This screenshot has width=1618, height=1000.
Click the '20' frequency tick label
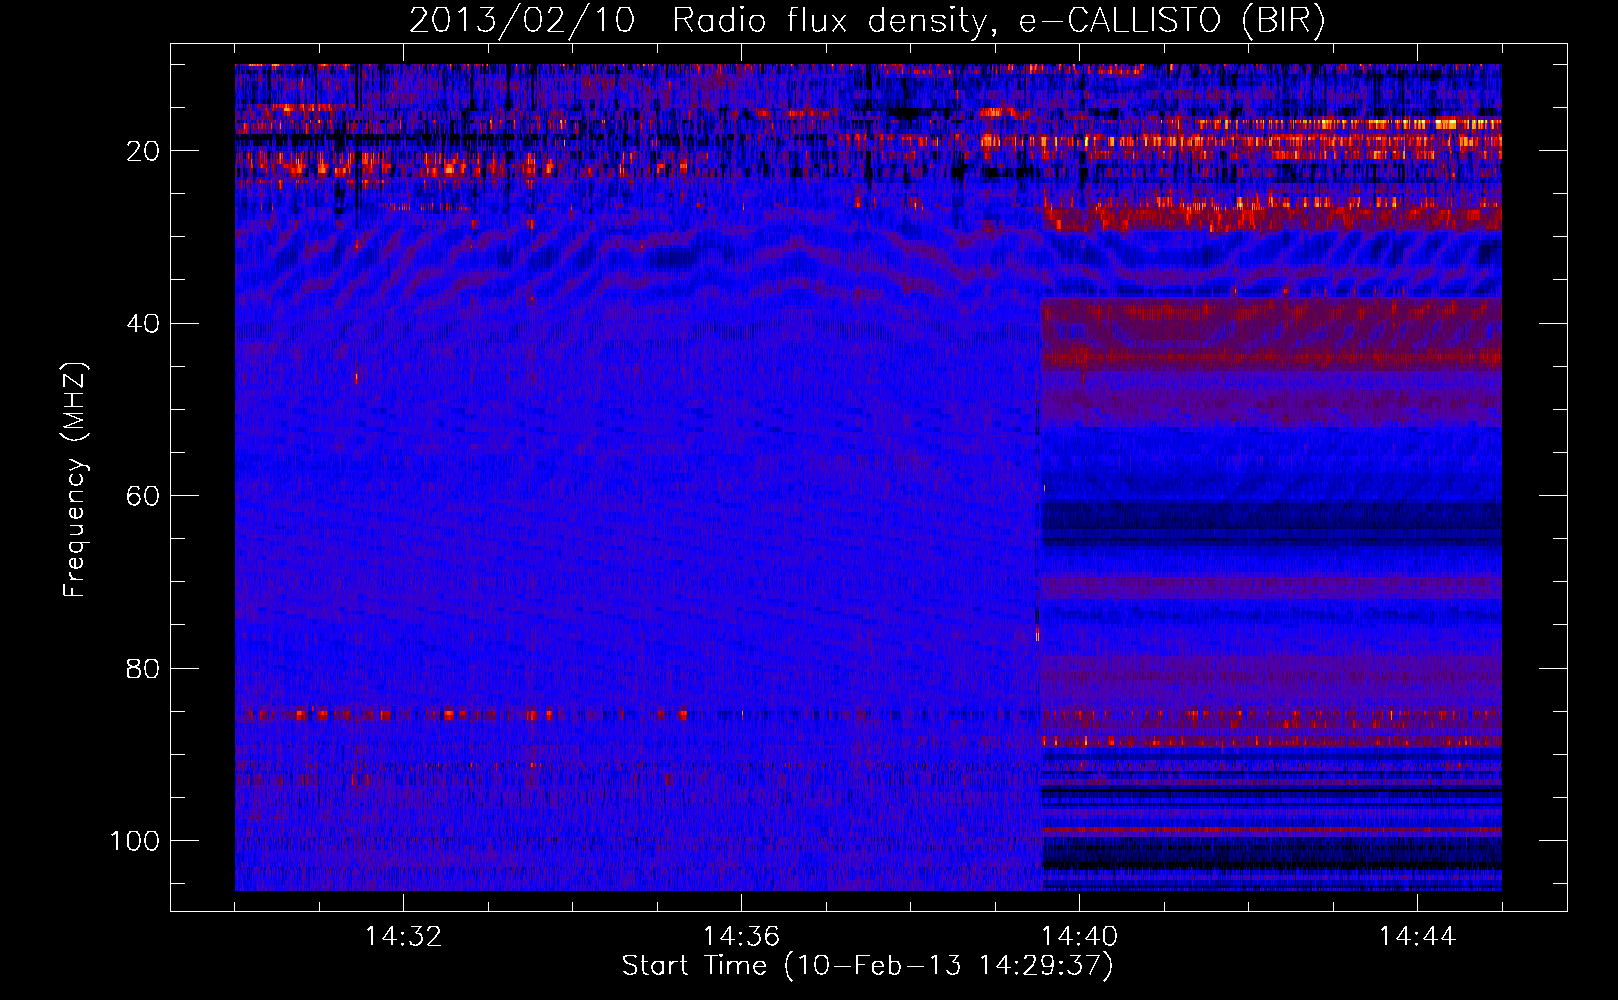[x=143, y=151]
